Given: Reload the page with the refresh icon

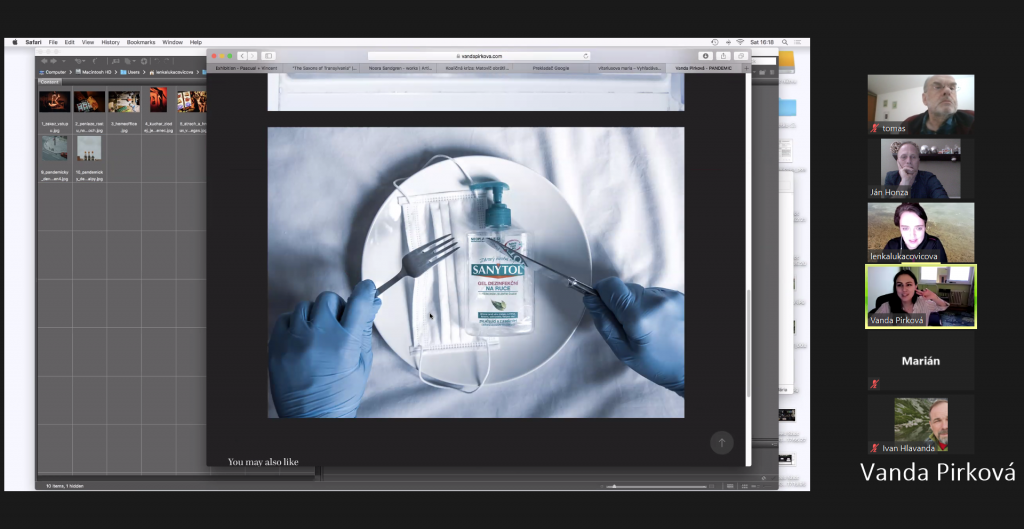Looking at the screenshot, I should [x=586, y=56].
